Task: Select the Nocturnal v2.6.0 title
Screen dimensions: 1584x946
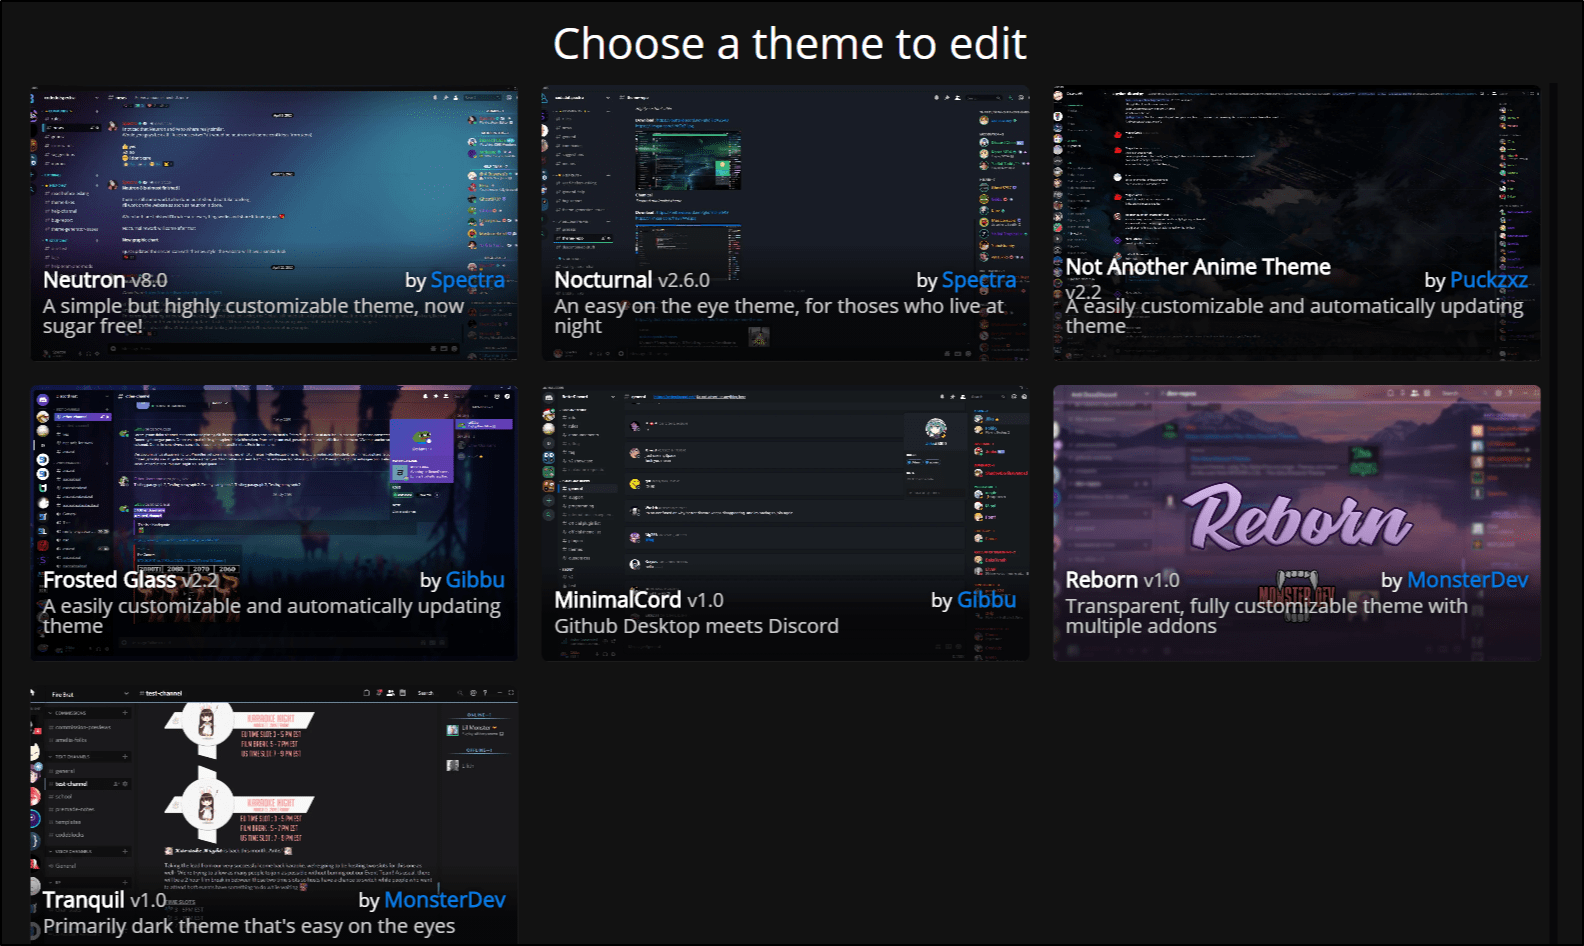Action: tap(631, 280)
